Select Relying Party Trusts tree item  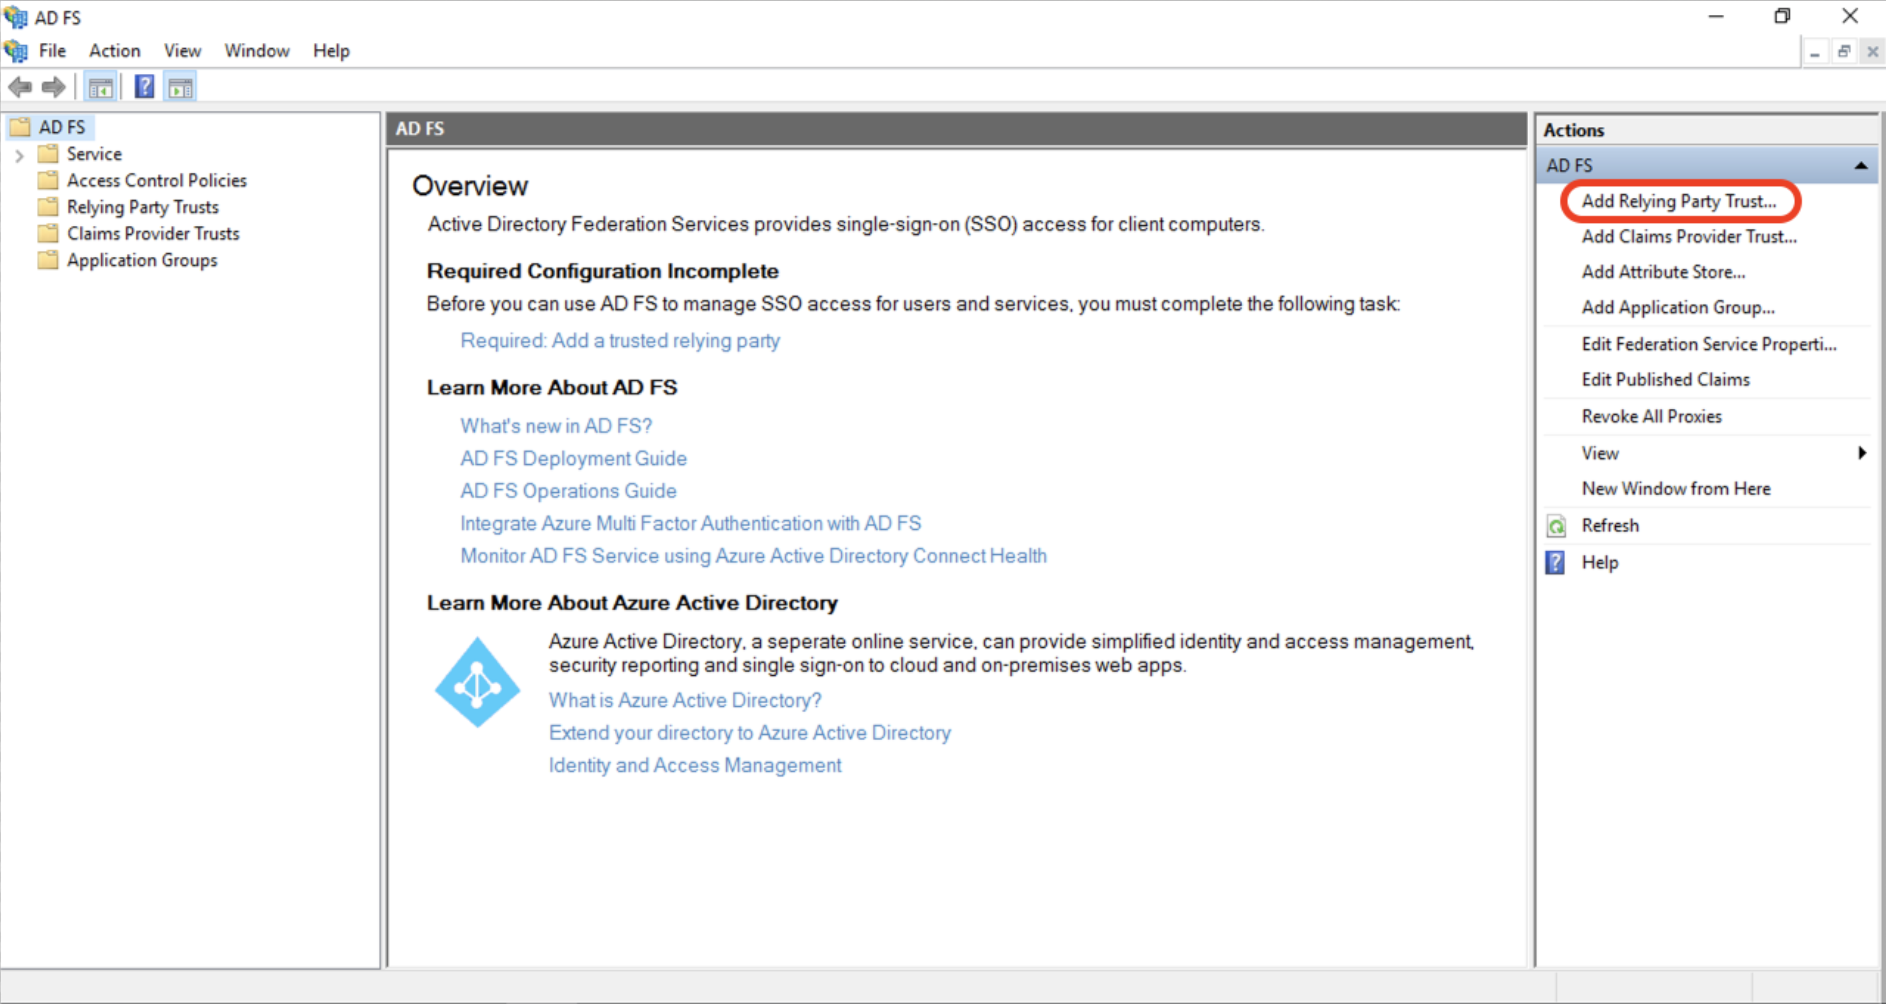tap(143, 207)
